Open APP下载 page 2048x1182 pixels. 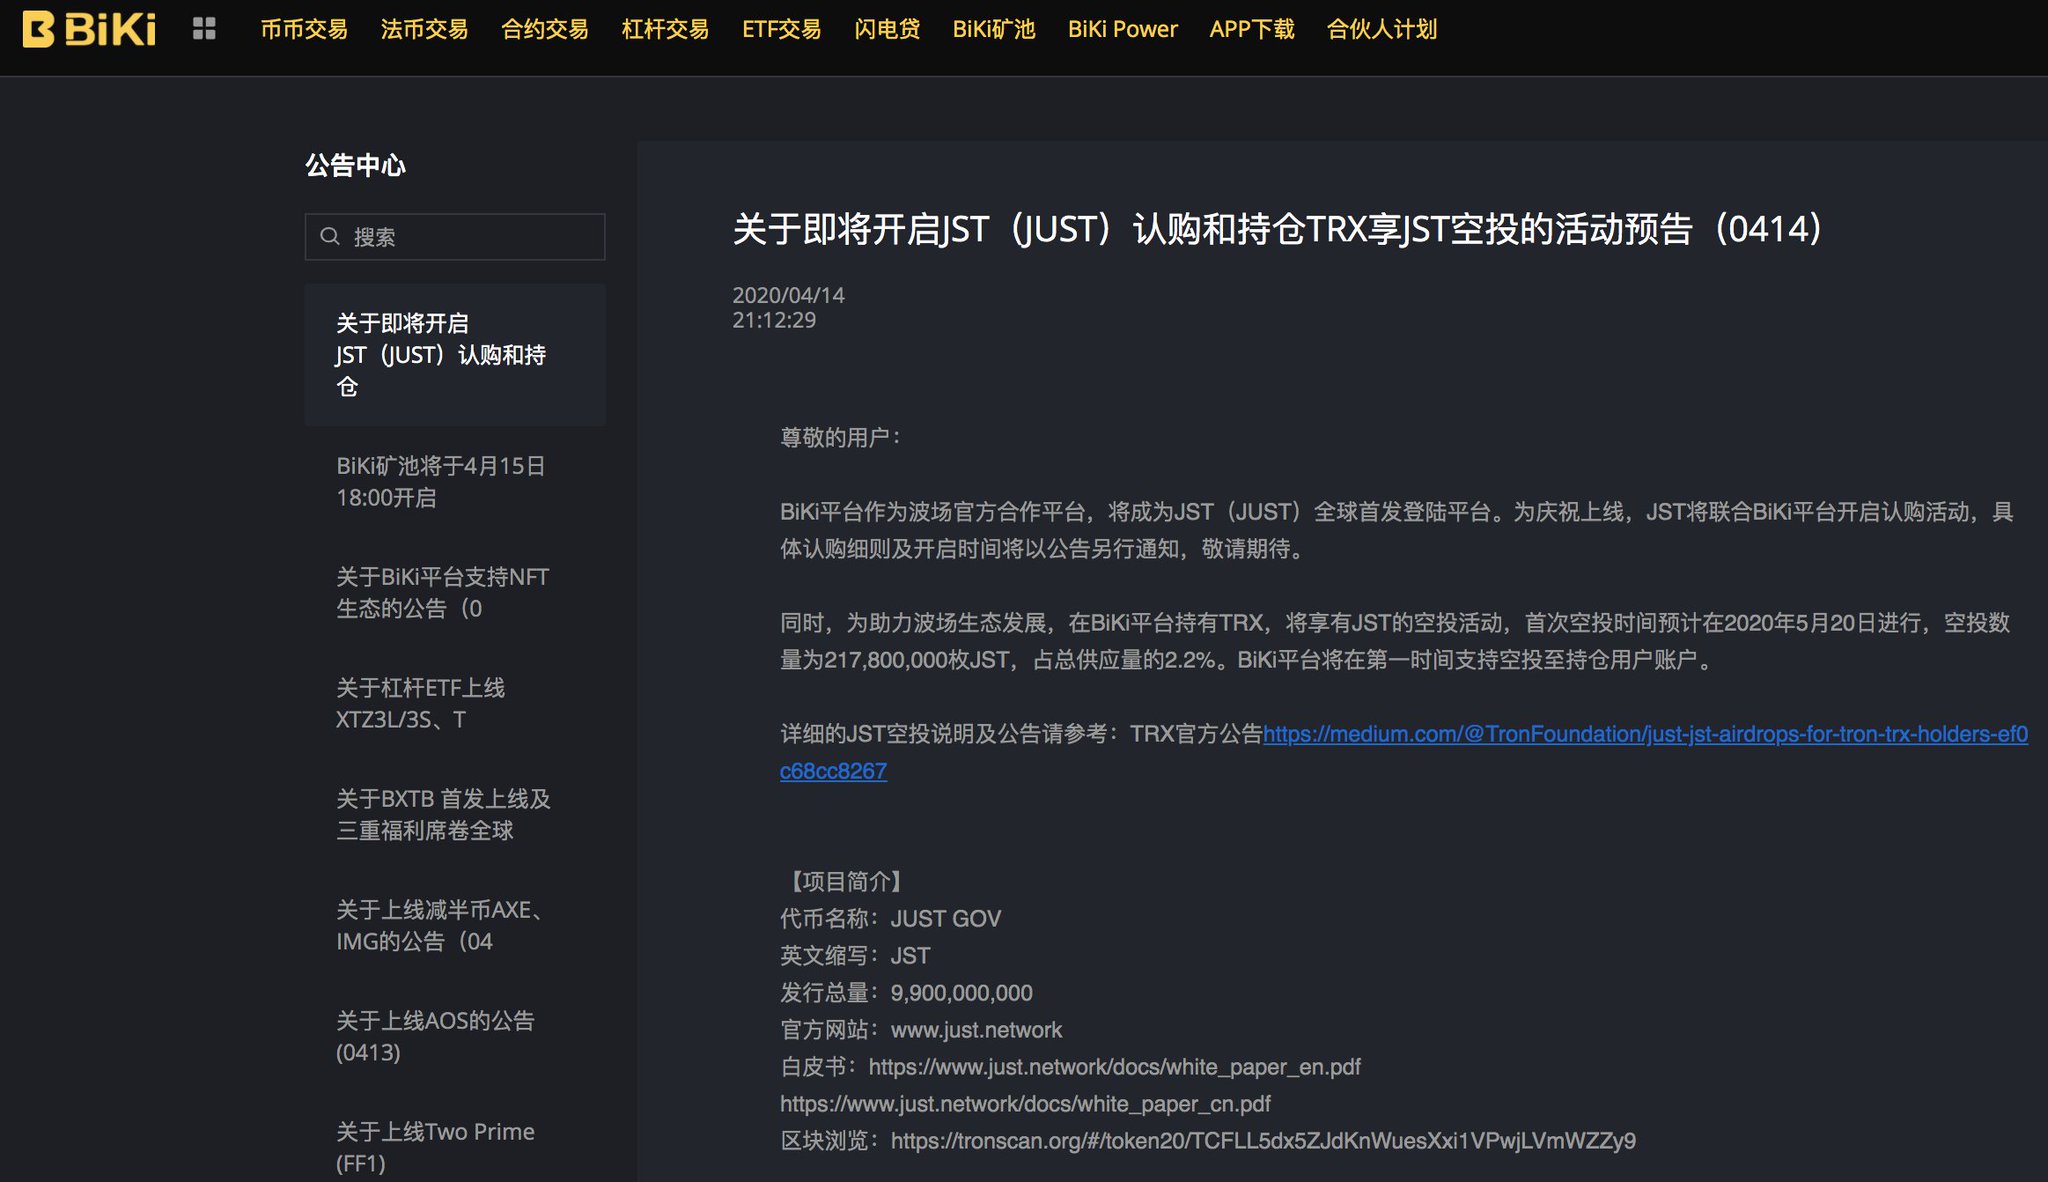[x=1251, y=29]
